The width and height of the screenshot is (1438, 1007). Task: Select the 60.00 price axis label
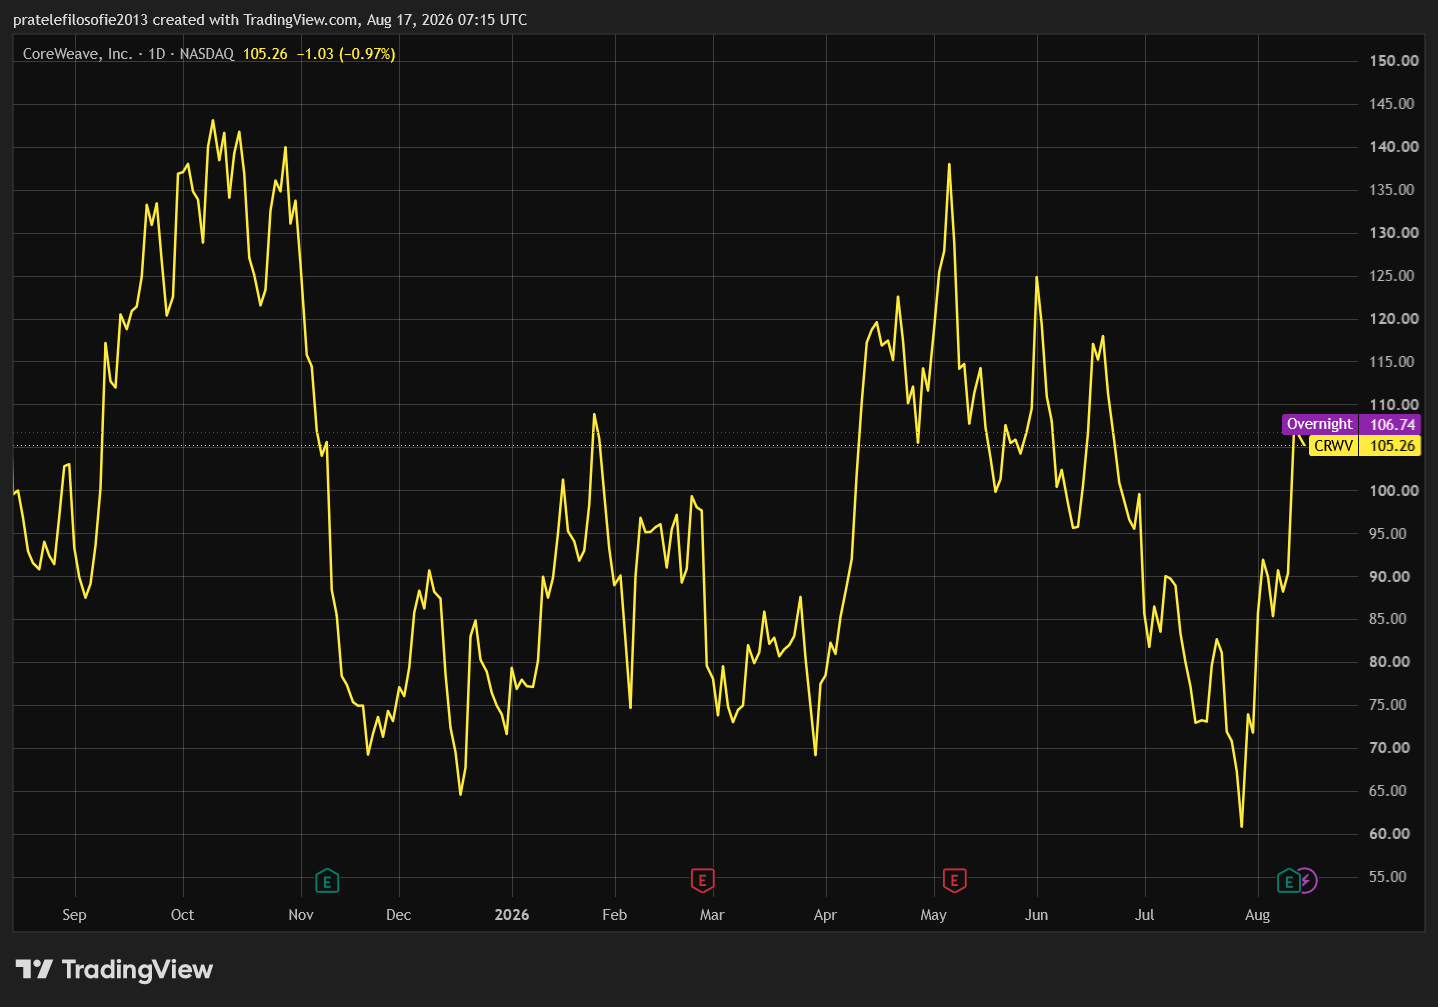(1390, 834)
